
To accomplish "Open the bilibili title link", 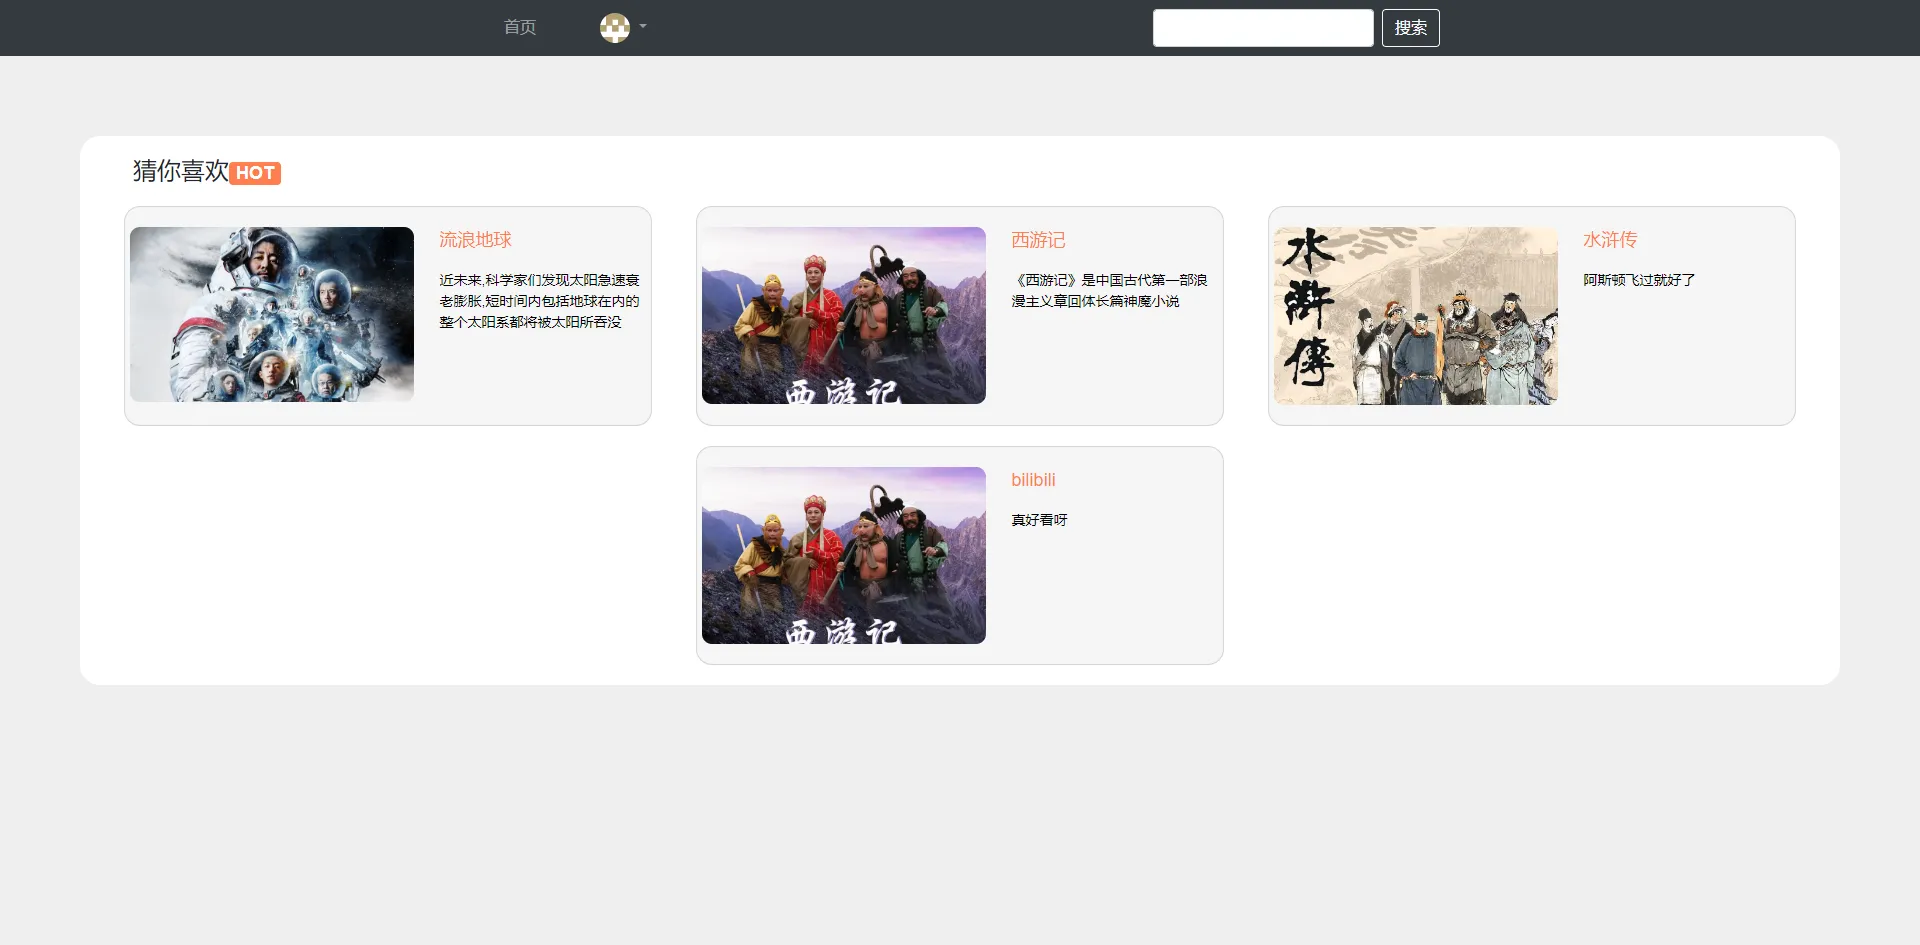I will [x=1033, y=480].
